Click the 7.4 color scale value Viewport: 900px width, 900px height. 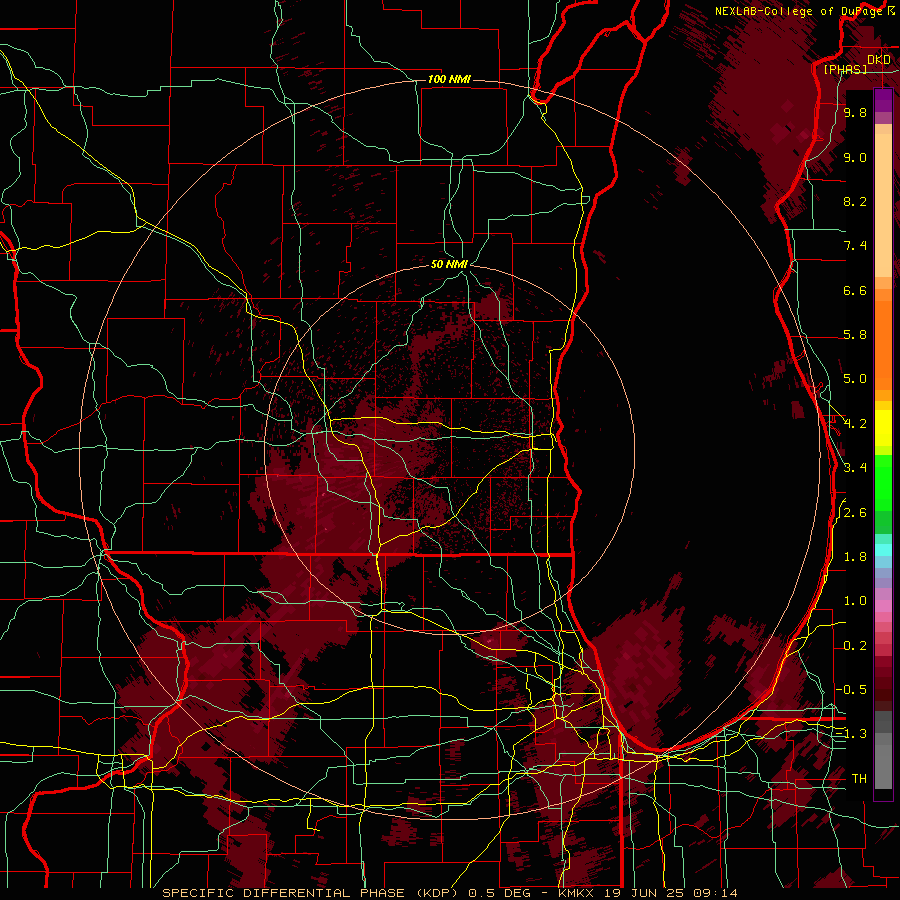point(855,246)
